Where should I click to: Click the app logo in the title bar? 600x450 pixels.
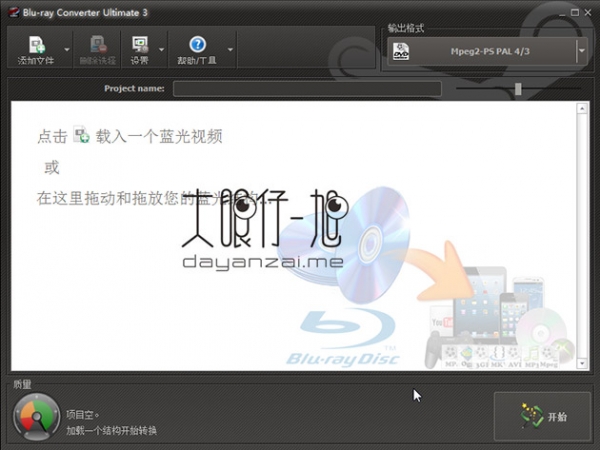14,12
